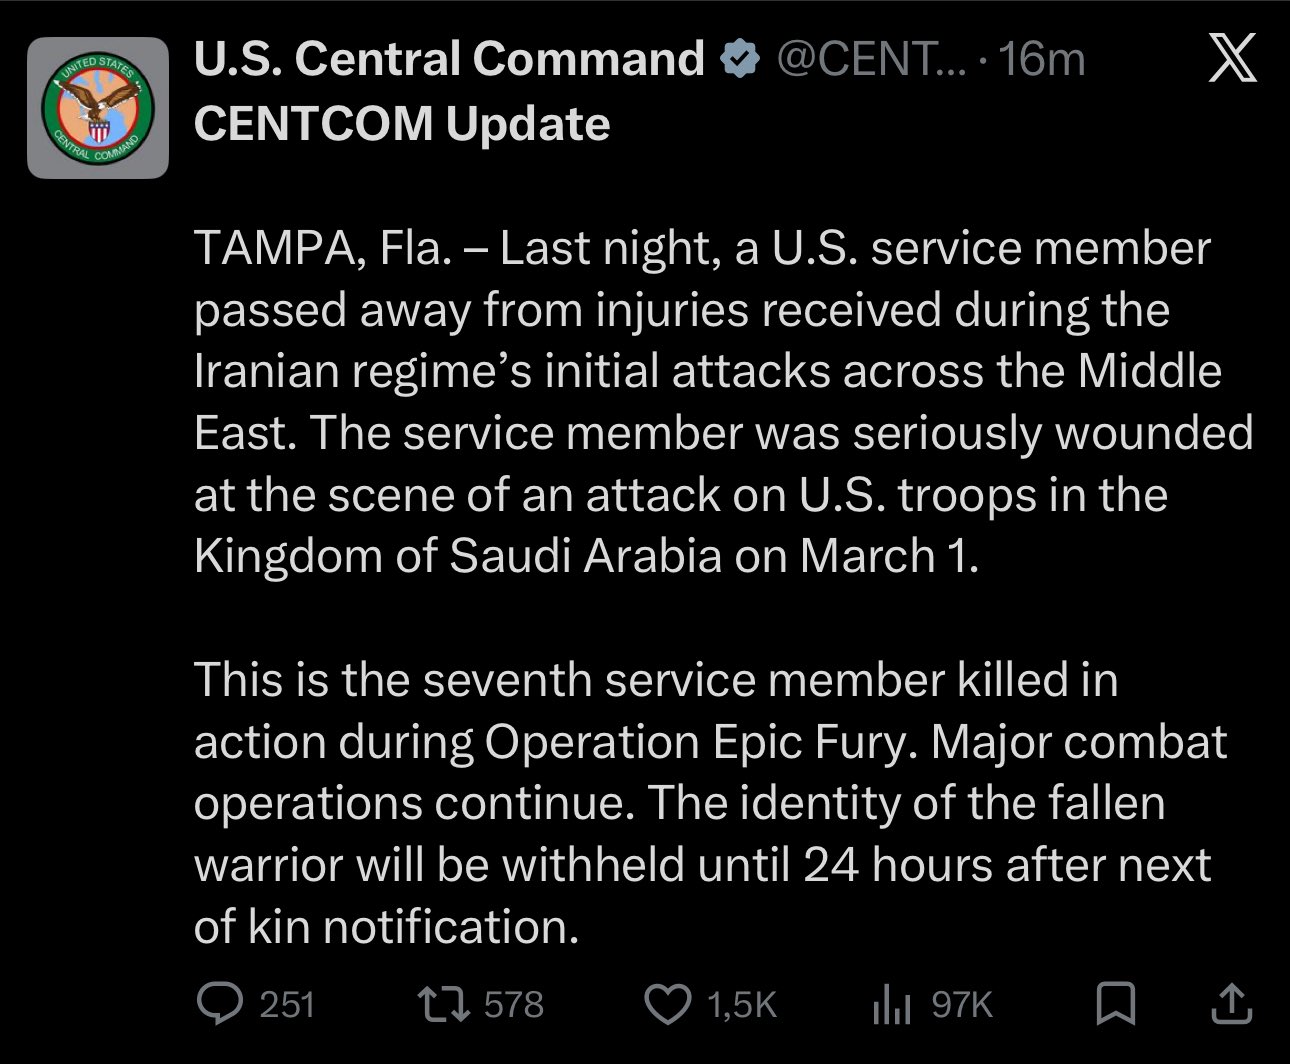Click the 1,5K likes count

(x=741, y=1004)
